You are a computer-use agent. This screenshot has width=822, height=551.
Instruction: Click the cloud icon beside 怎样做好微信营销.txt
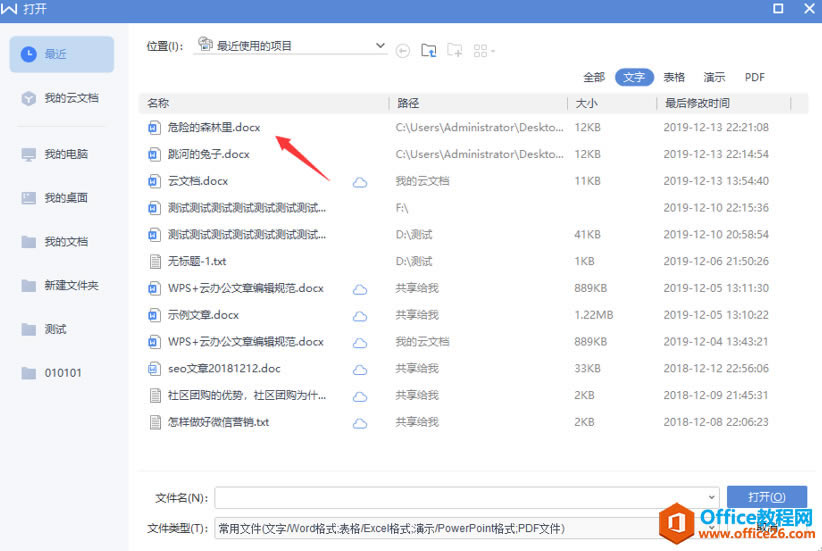(360, 424)
